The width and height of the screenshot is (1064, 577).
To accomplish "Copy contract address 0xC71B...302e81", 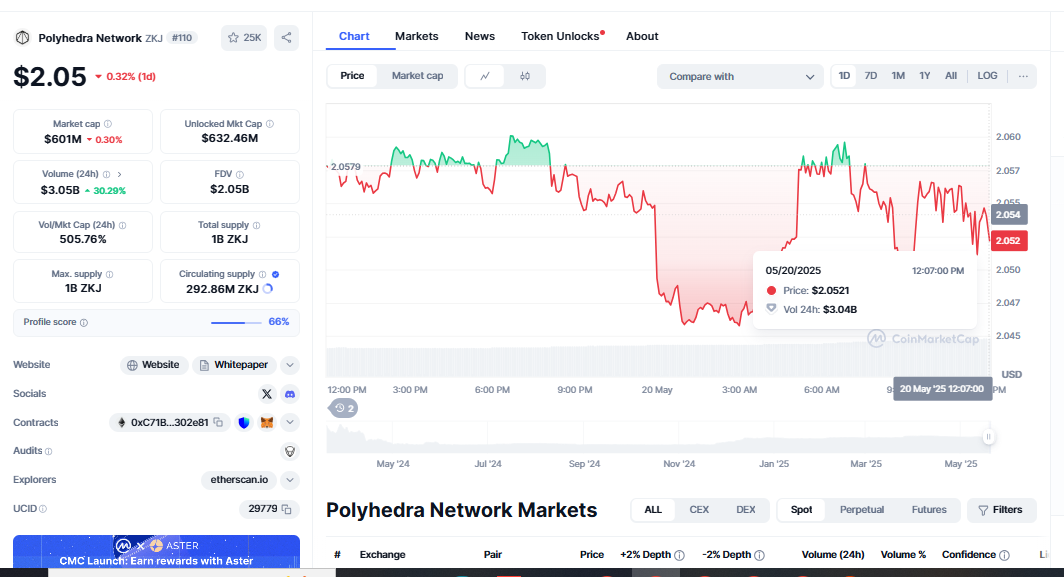I will click(218, 422).
